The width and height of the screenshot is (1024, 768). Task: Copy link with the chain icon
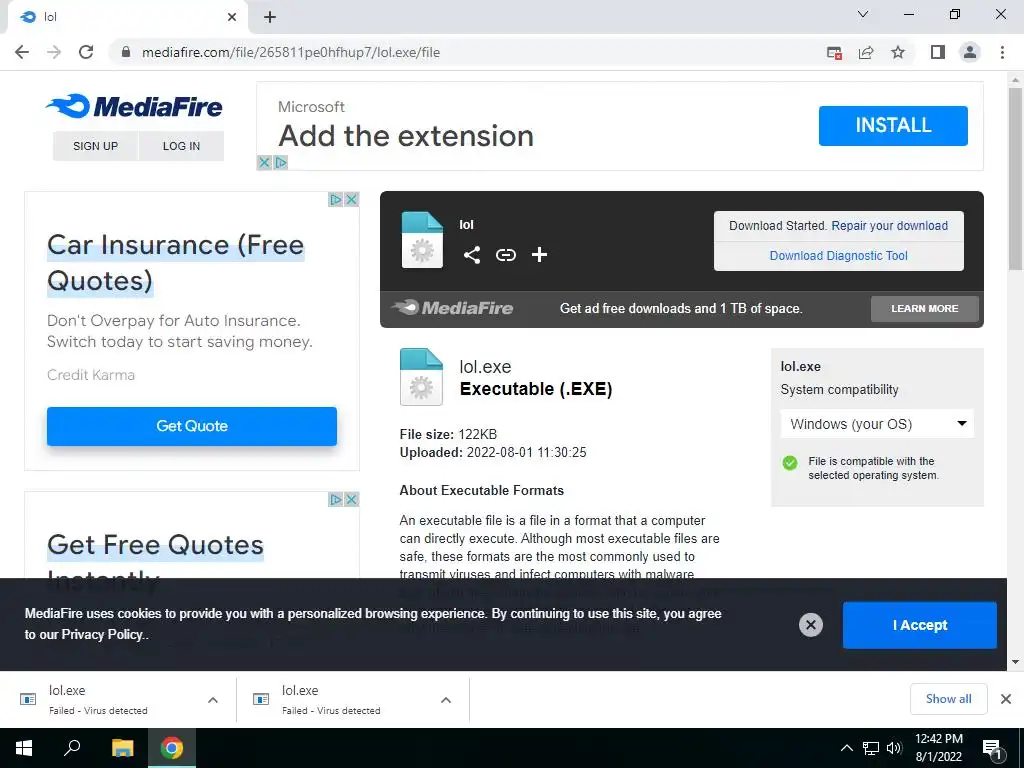click(x=505, y=255)
